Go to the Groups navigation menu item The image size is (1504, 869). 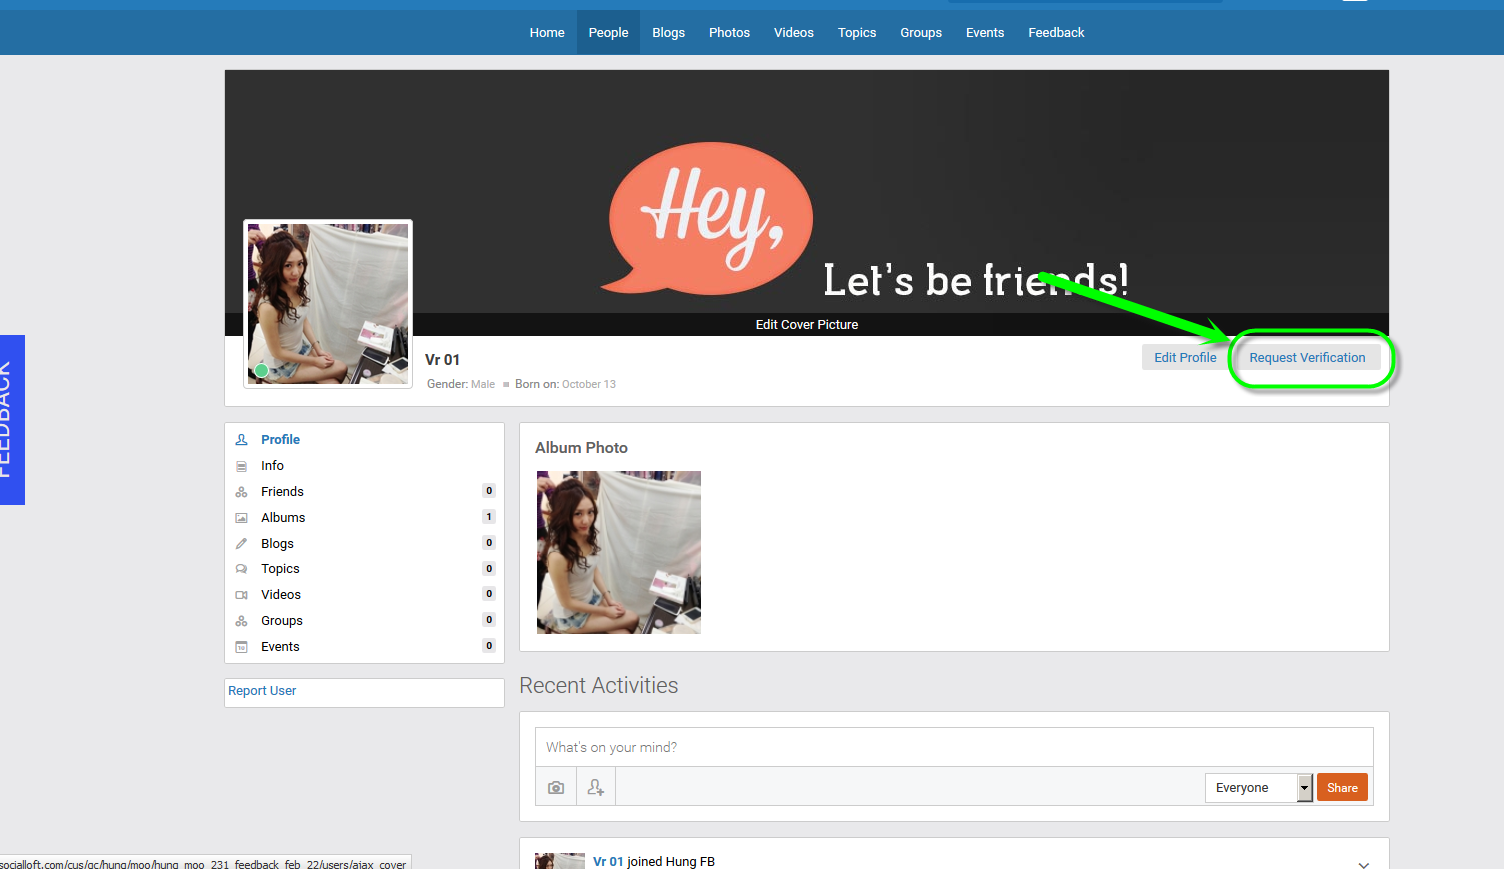tap(920, 33)
